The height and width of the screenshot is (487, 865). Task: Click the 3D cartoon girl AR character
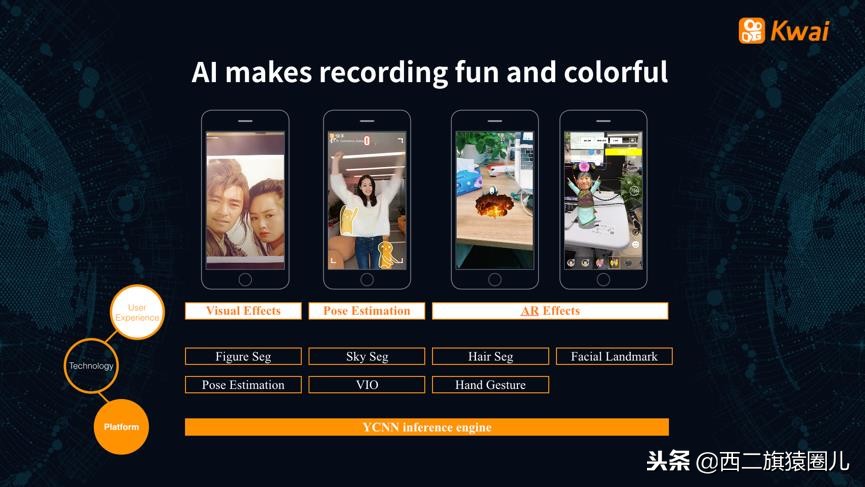[x=585, y=194]
